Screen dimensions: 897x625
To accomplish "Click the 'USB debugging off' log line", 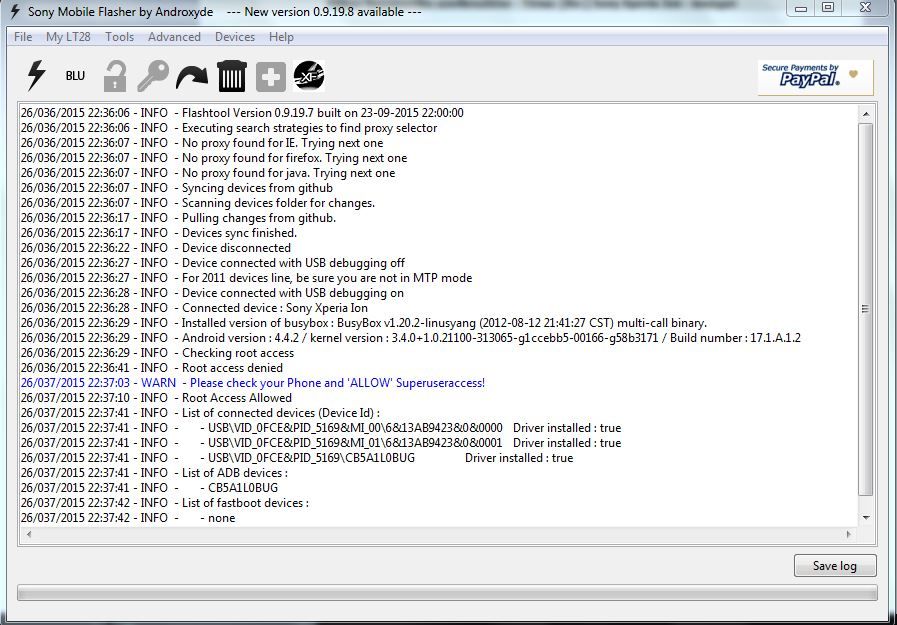I will (x=213, y=263).
